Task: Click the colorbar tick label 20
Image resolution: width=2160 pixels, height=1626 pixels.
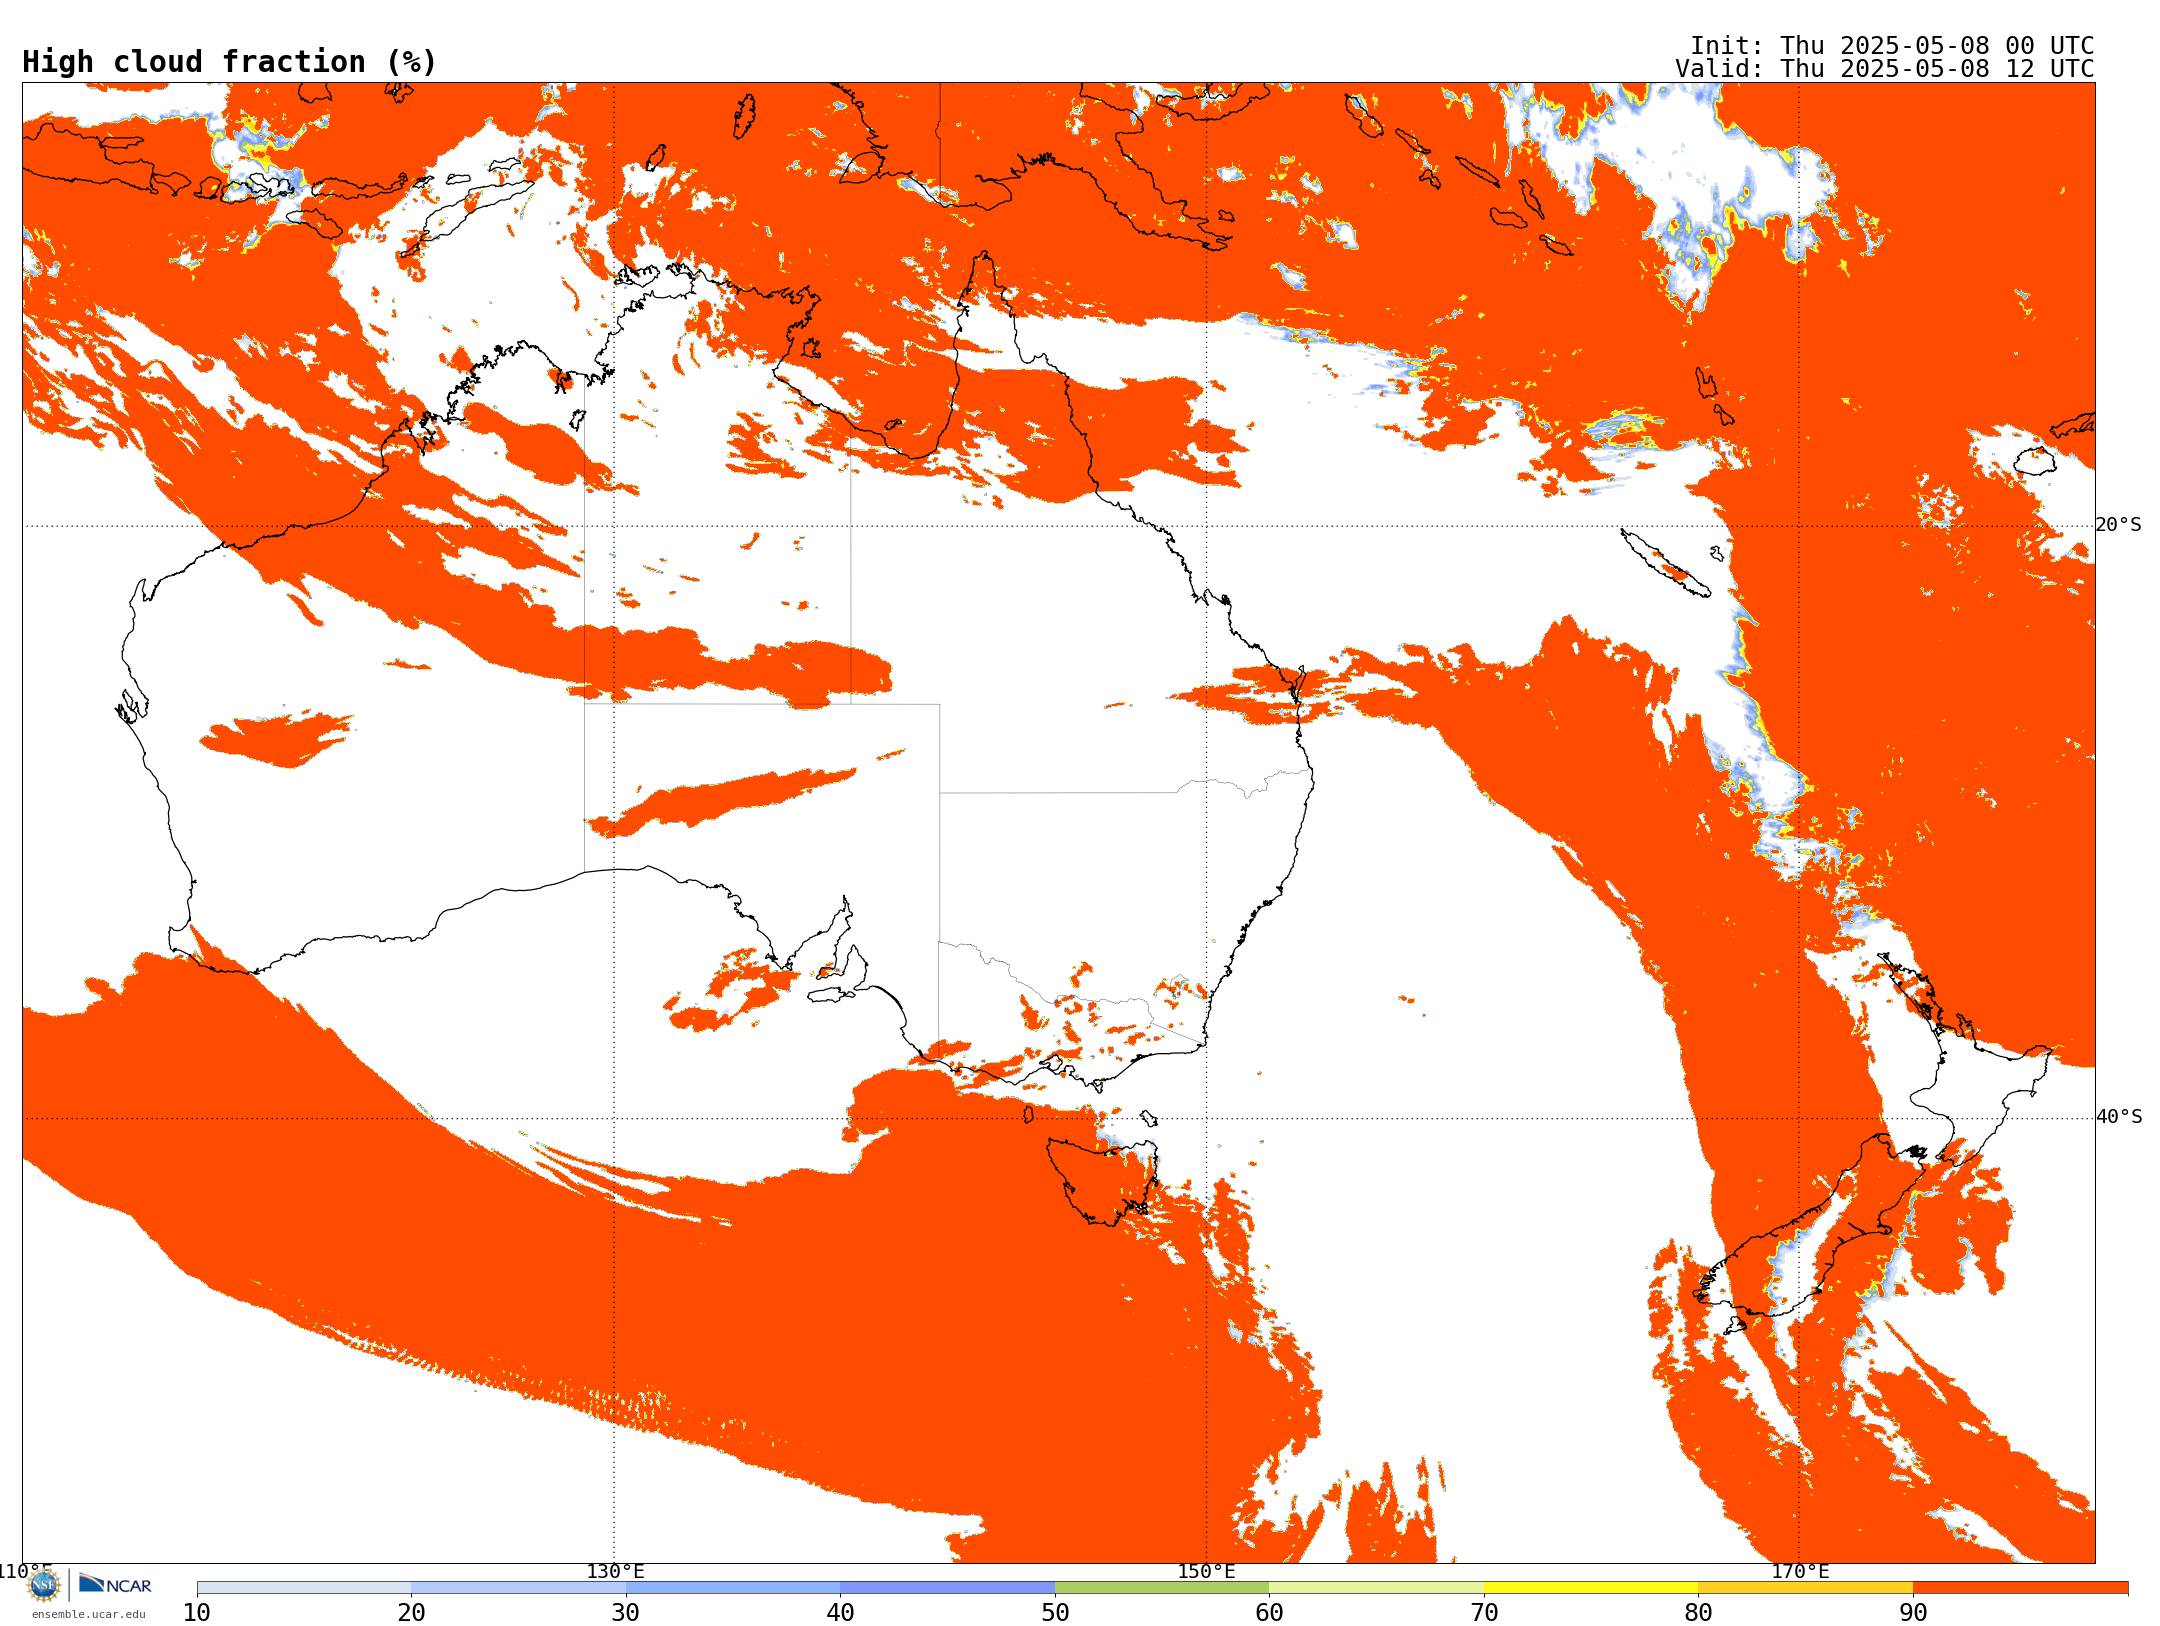Action: click(x=411, y=1612)
